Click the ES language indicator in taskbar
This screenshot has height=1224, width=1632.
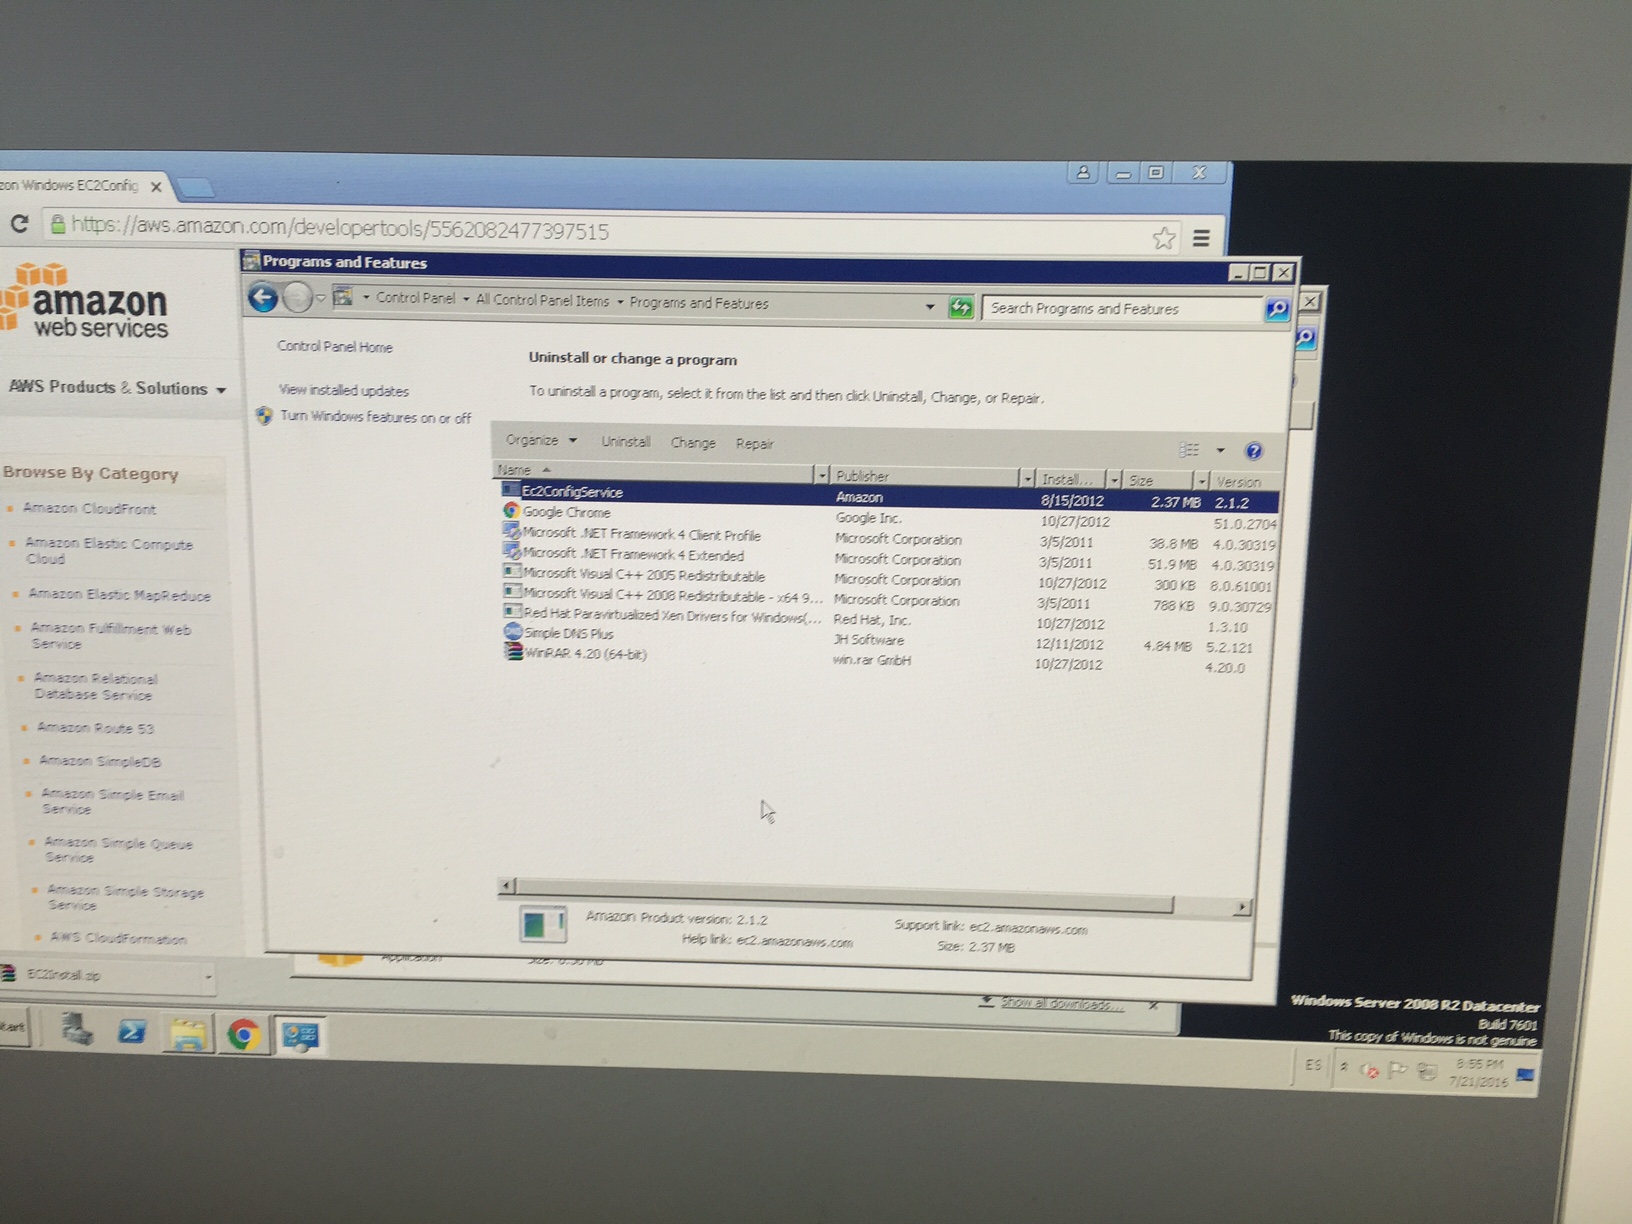[1313, 1065]
